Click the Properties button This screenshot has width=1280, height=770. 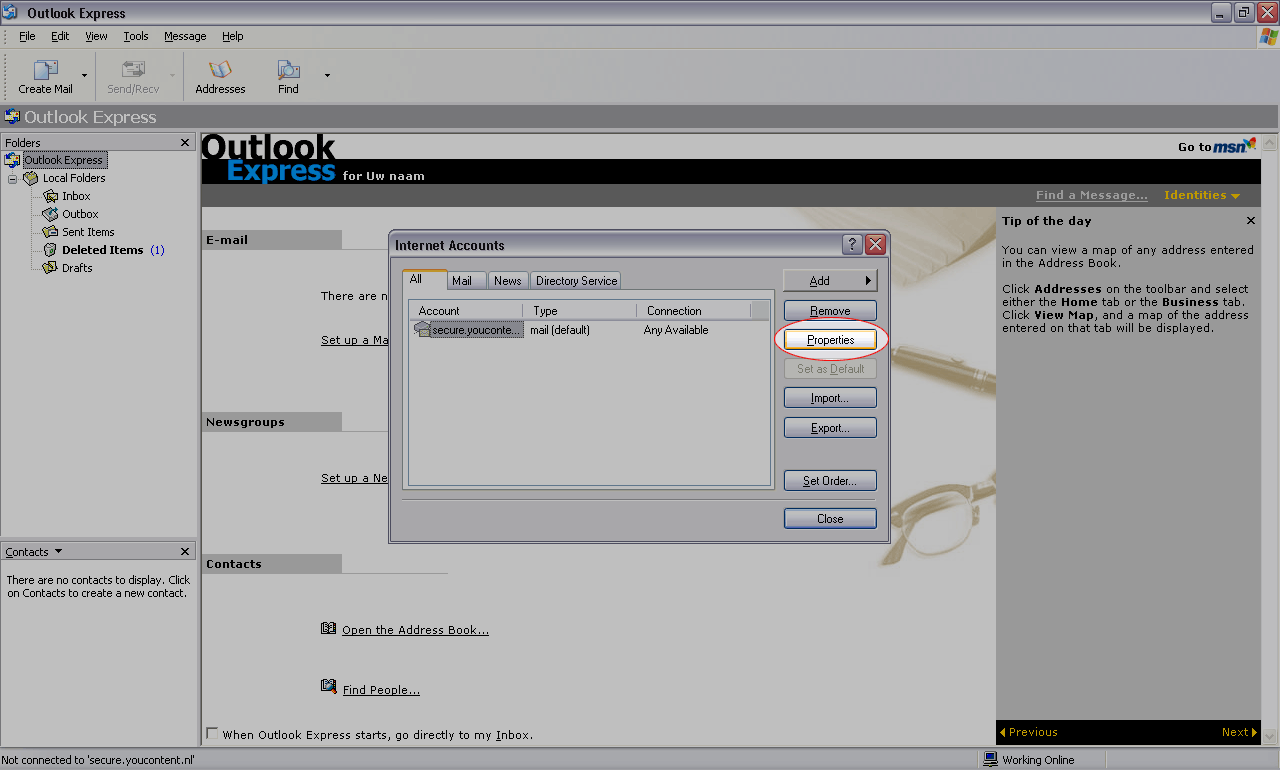[x=830, y=340]
